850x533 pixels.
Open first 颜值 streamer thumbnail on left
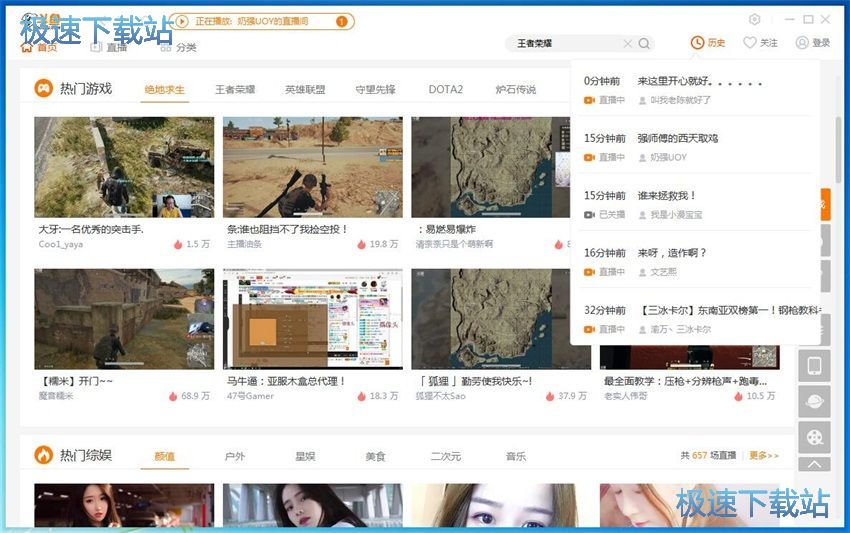(124, 505)
